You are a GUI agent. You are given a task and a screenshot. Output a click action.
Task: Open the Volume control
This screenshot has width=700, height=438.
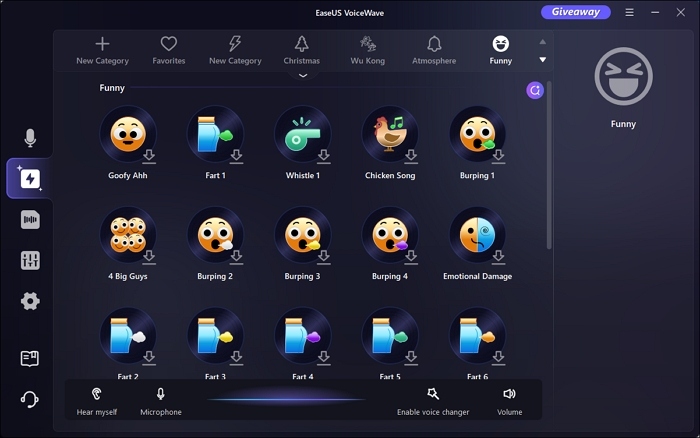click(x=510, y=399)
